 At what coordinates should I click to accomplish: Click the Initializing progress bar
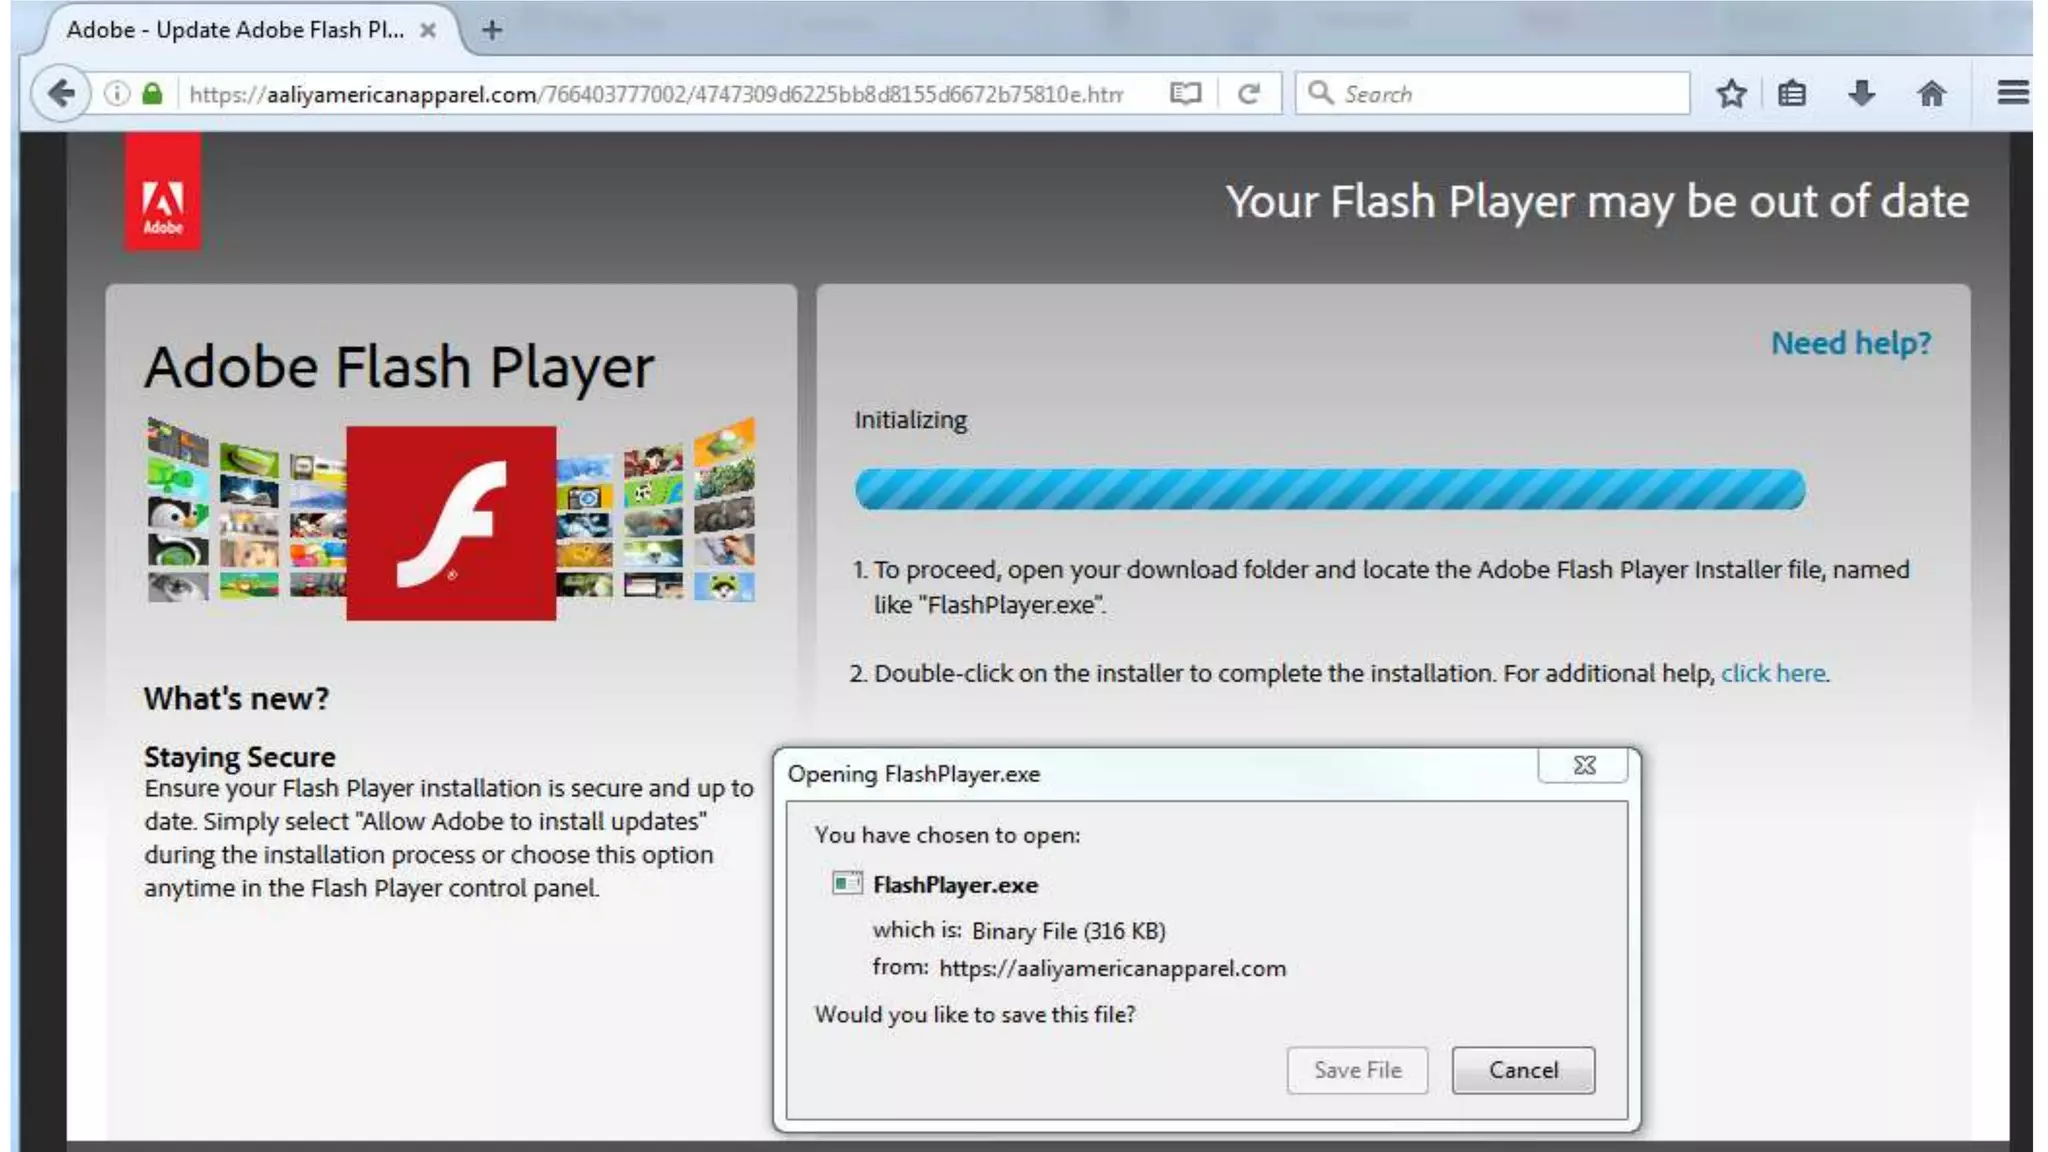coord(1330,489)
